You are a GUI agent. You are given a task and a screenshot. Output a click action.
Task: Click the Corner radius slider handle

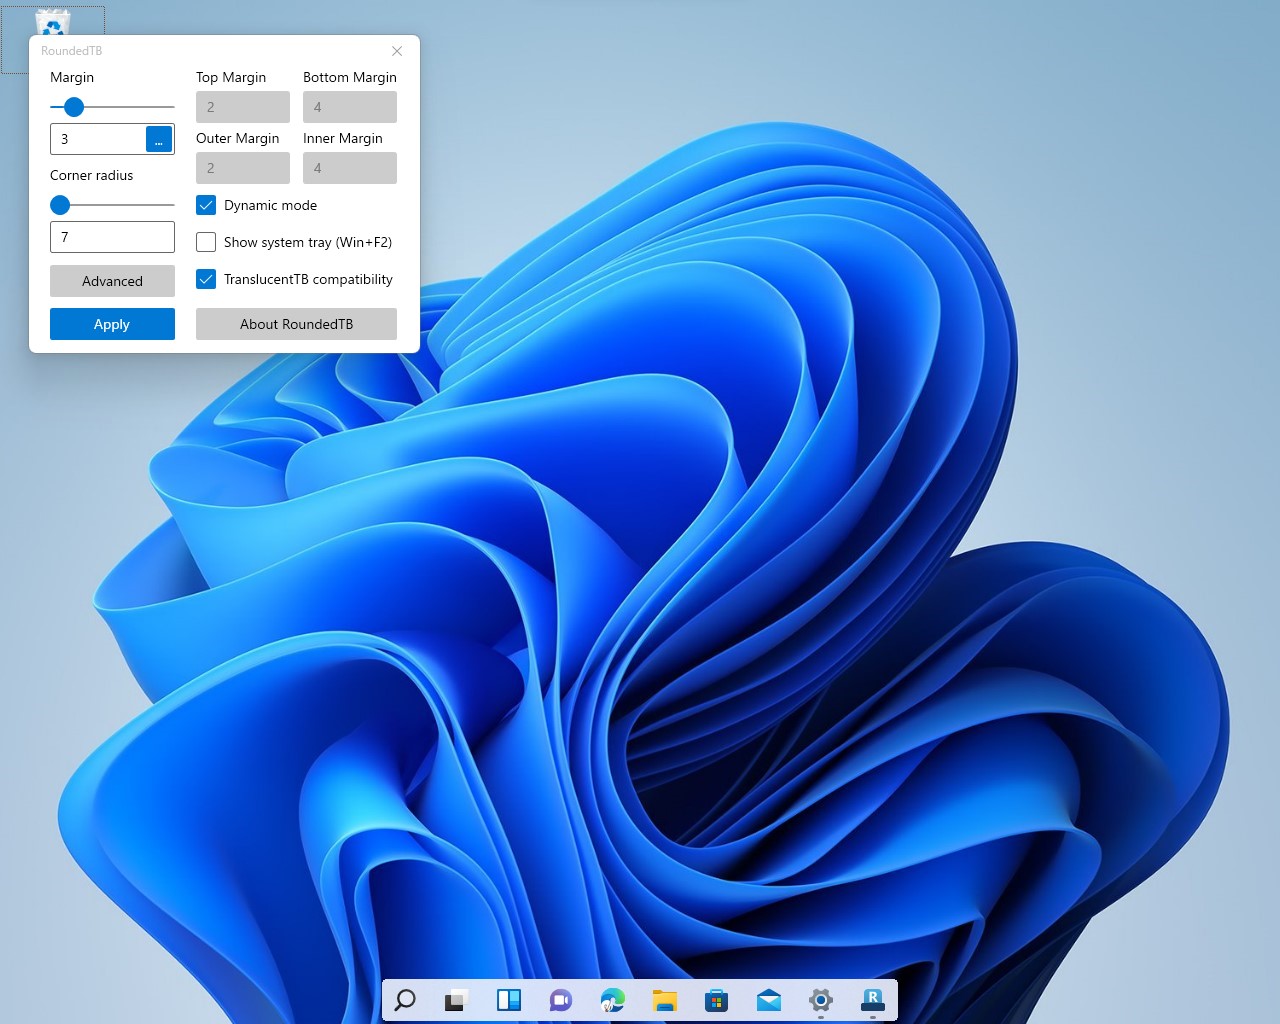(60, 205)
